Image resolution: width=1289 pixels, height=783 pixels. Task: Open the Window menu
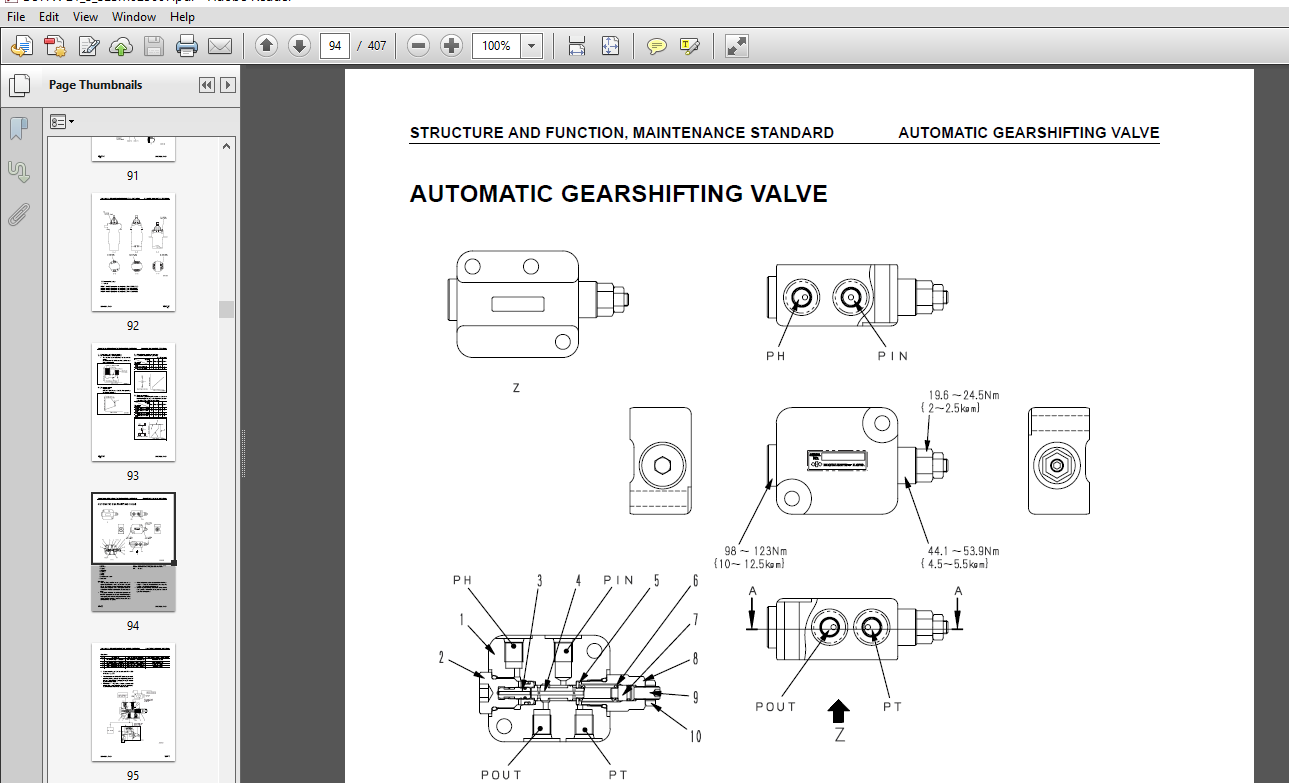[x=134, y=17]
